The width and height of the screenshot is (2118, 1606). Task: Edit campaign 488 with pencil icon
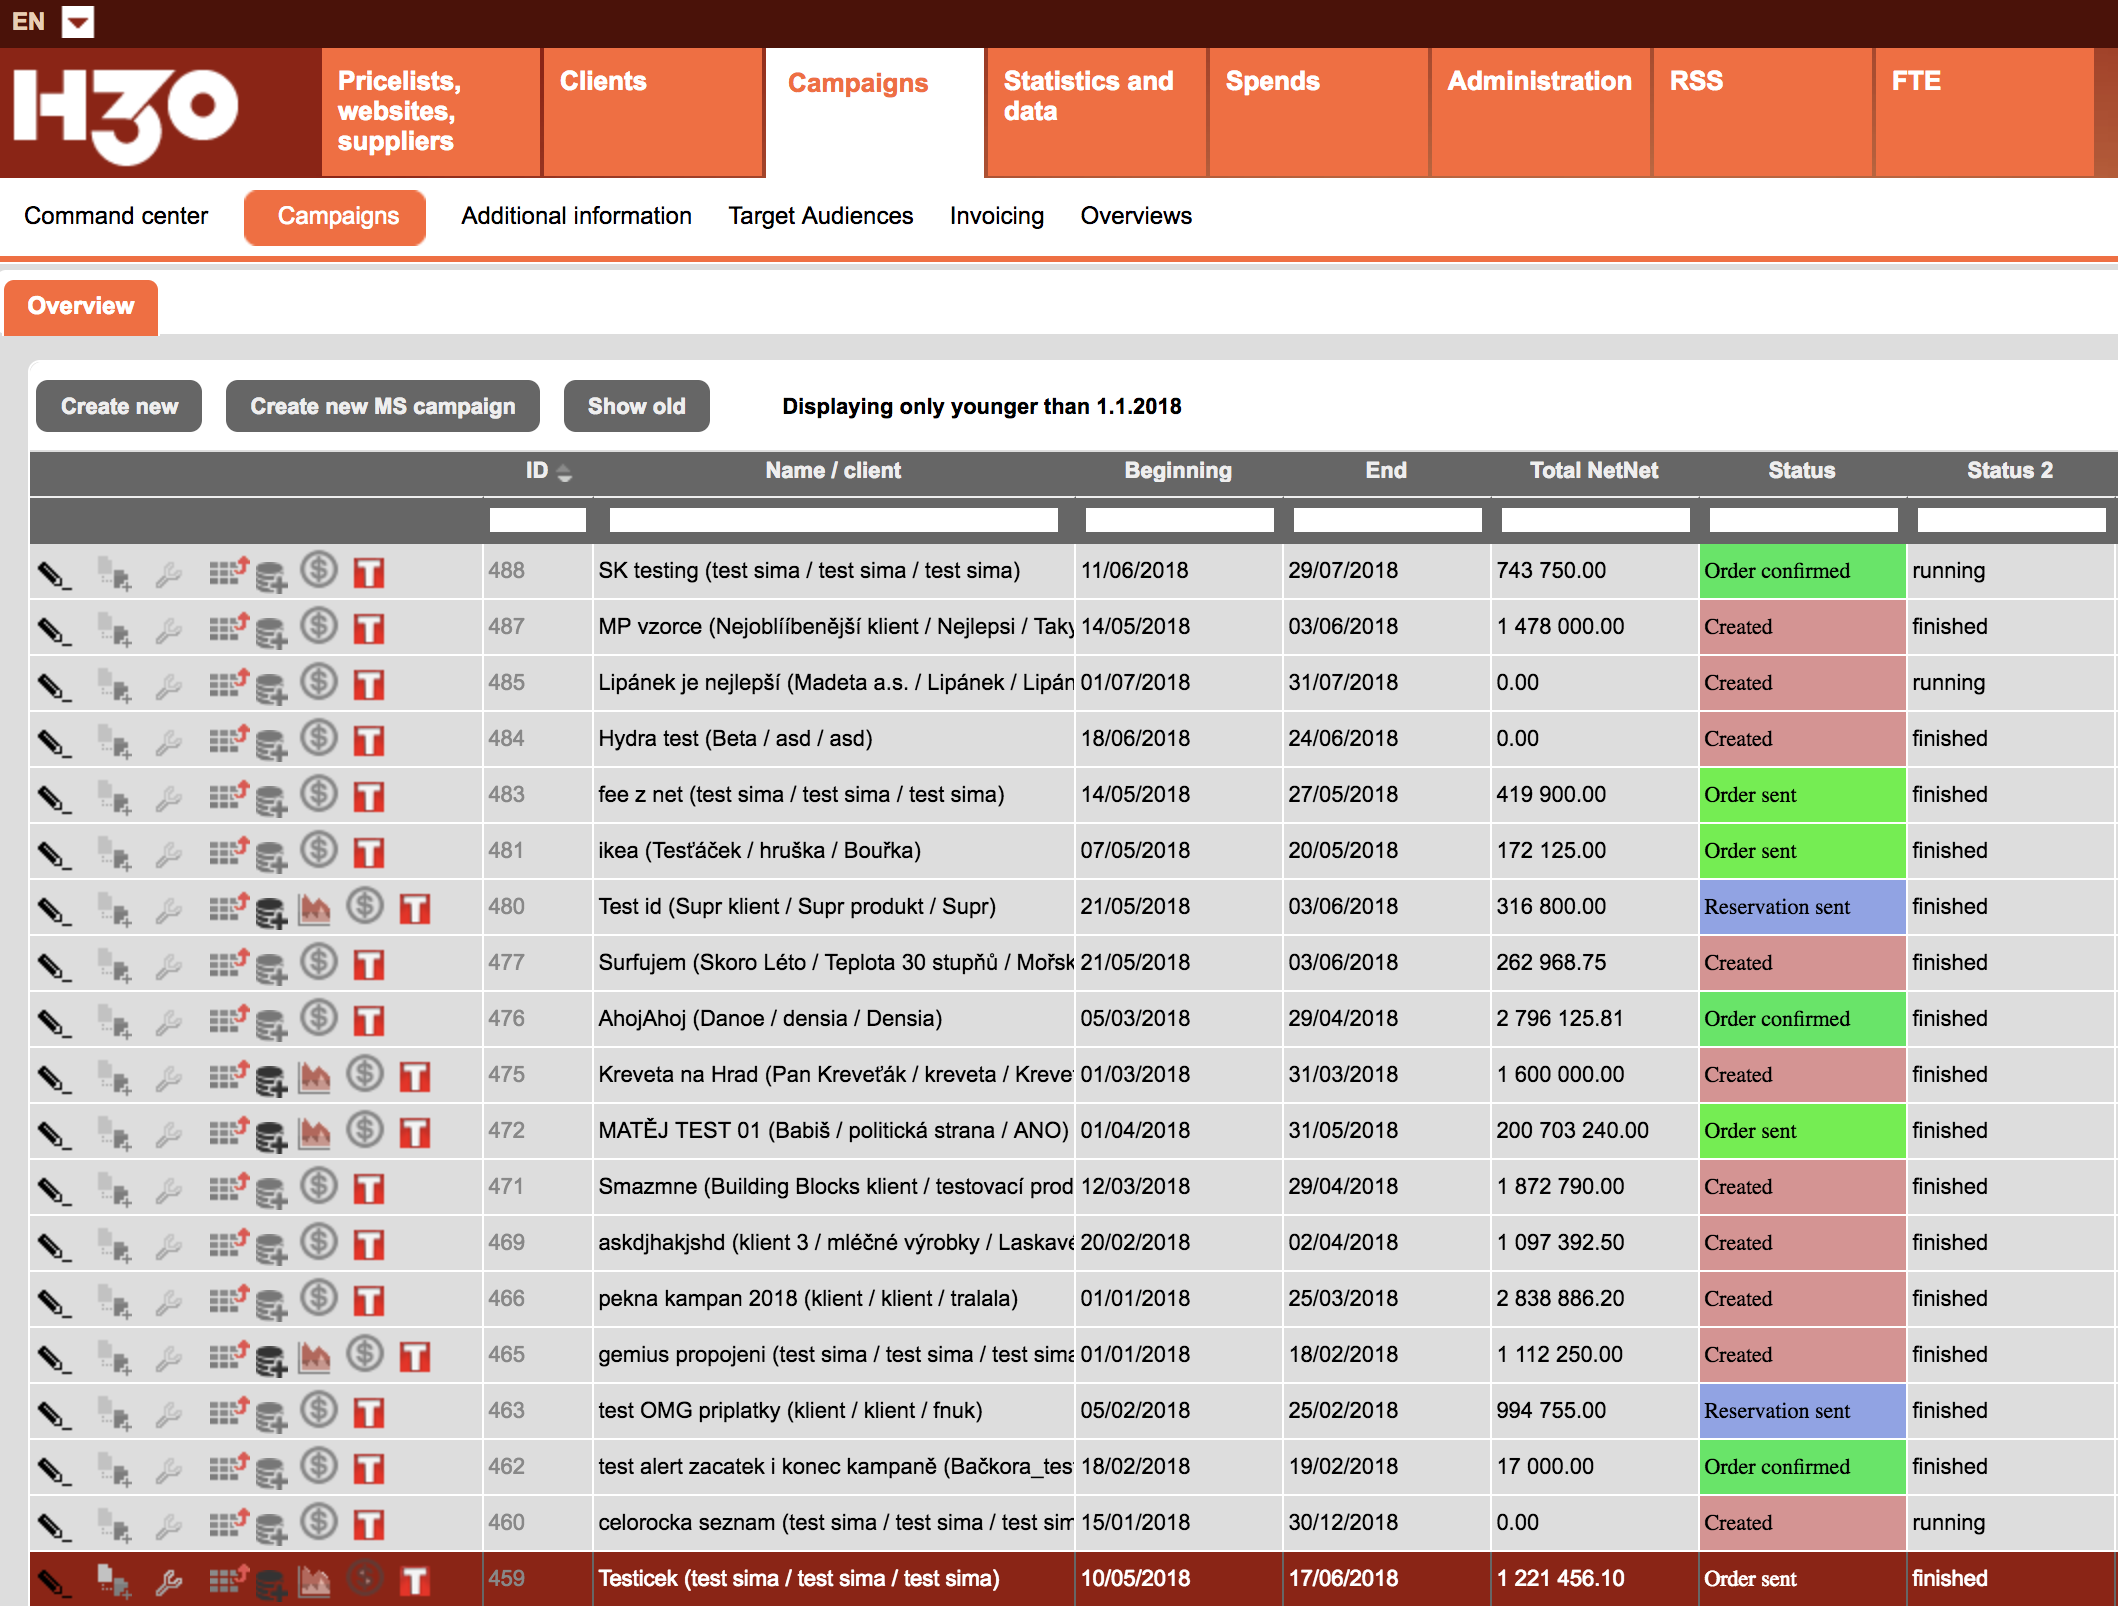(x=54, y=575)
